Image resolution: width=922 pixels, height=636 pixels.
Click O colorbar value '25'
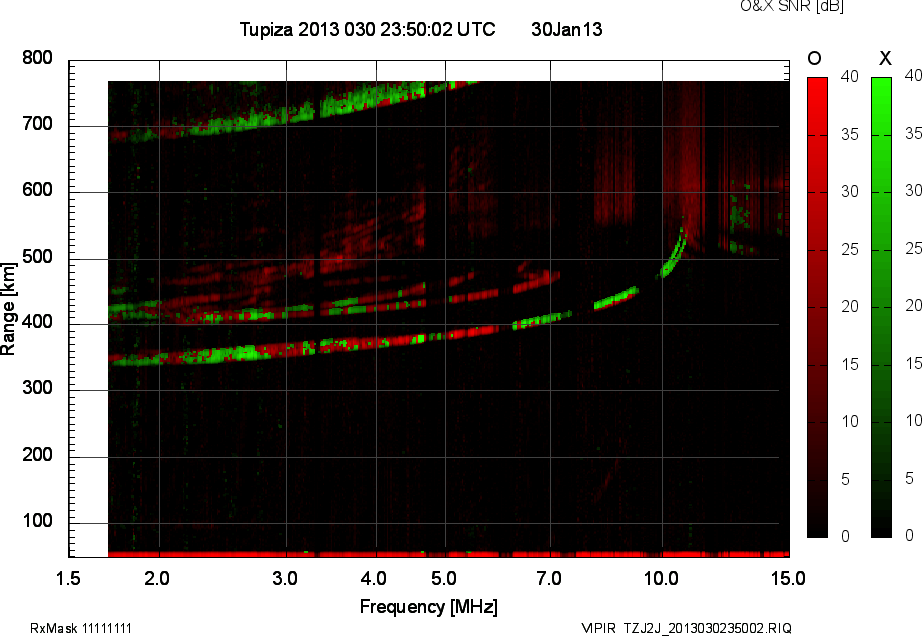pyautogui.click(x=850, y=249)
